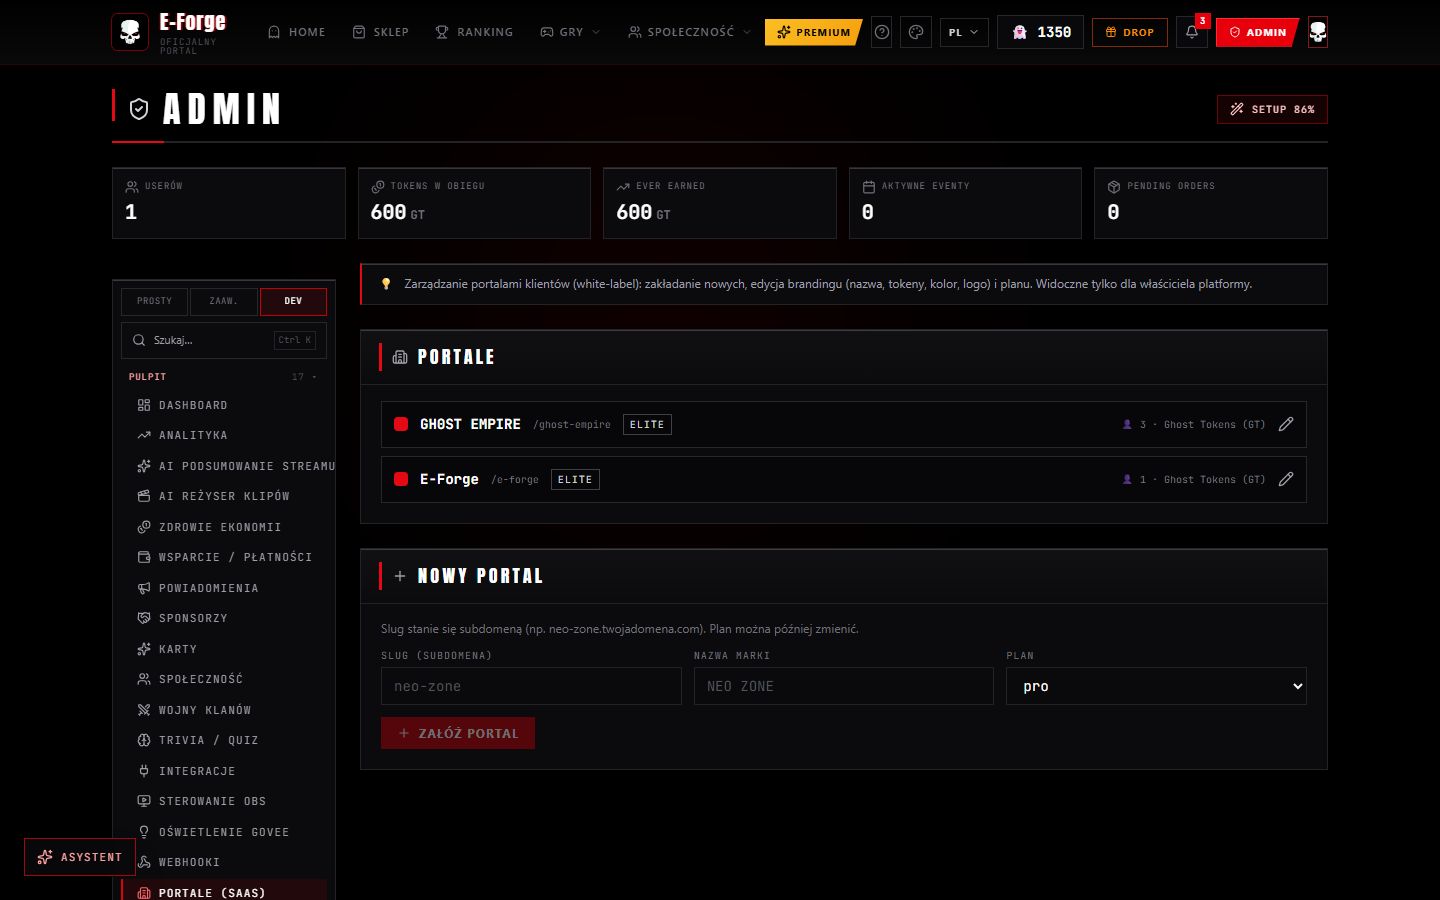Viewport: 1440px width, 900px height.
Task: Open the skull profile avatar
Action: (1318, 32)
